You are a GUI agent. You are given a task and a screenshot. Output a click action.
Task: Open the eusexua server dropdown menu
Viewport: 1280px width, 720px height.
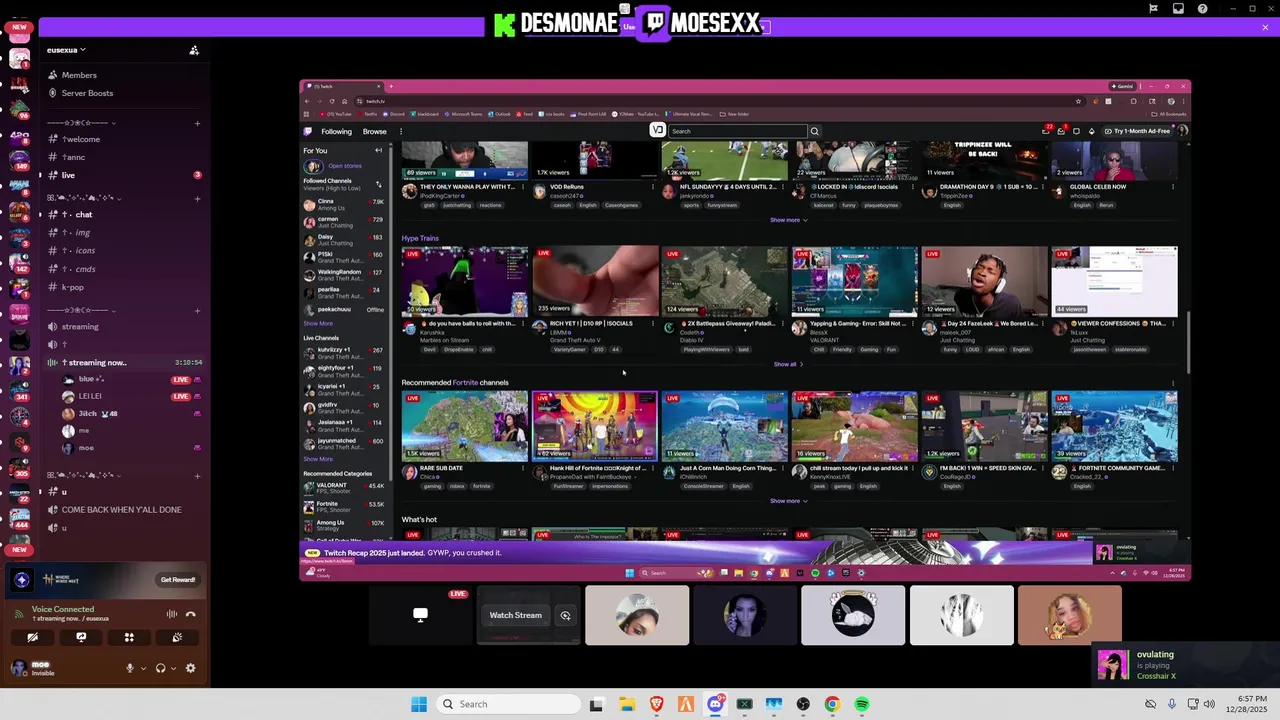tap(67, 50)
